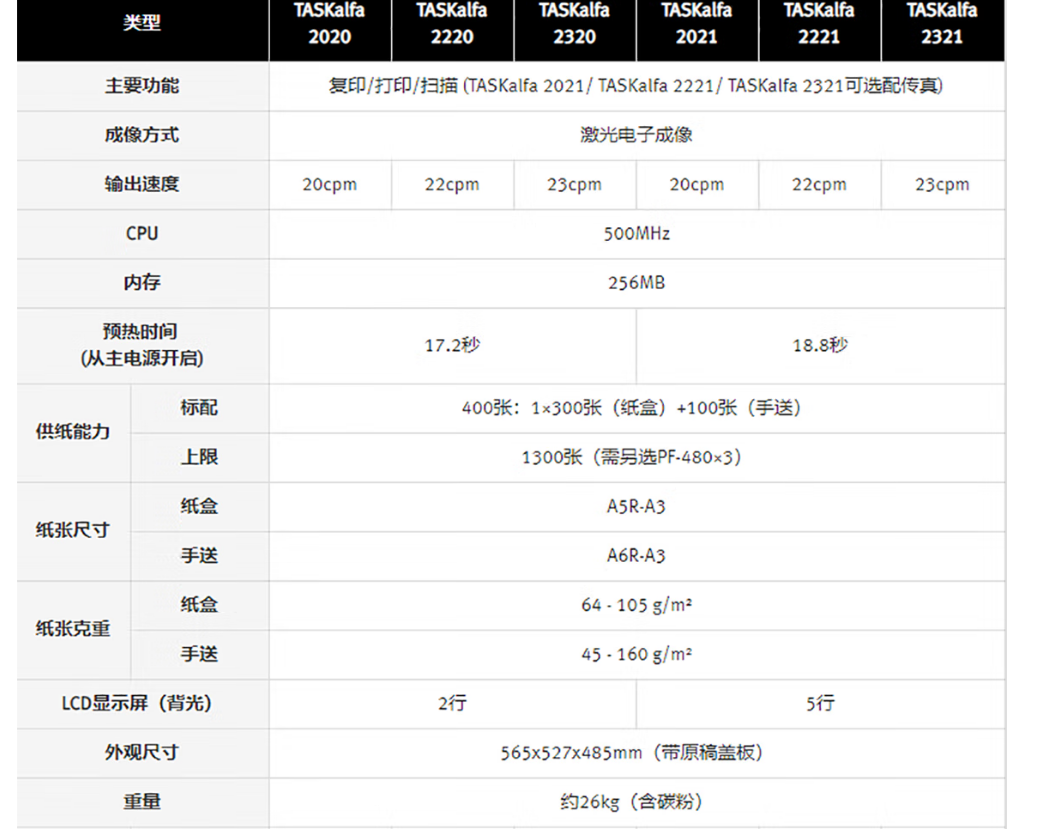1060x829 pixels.
Task: Click the 输出速度 row label
Action: pos(142,184)
